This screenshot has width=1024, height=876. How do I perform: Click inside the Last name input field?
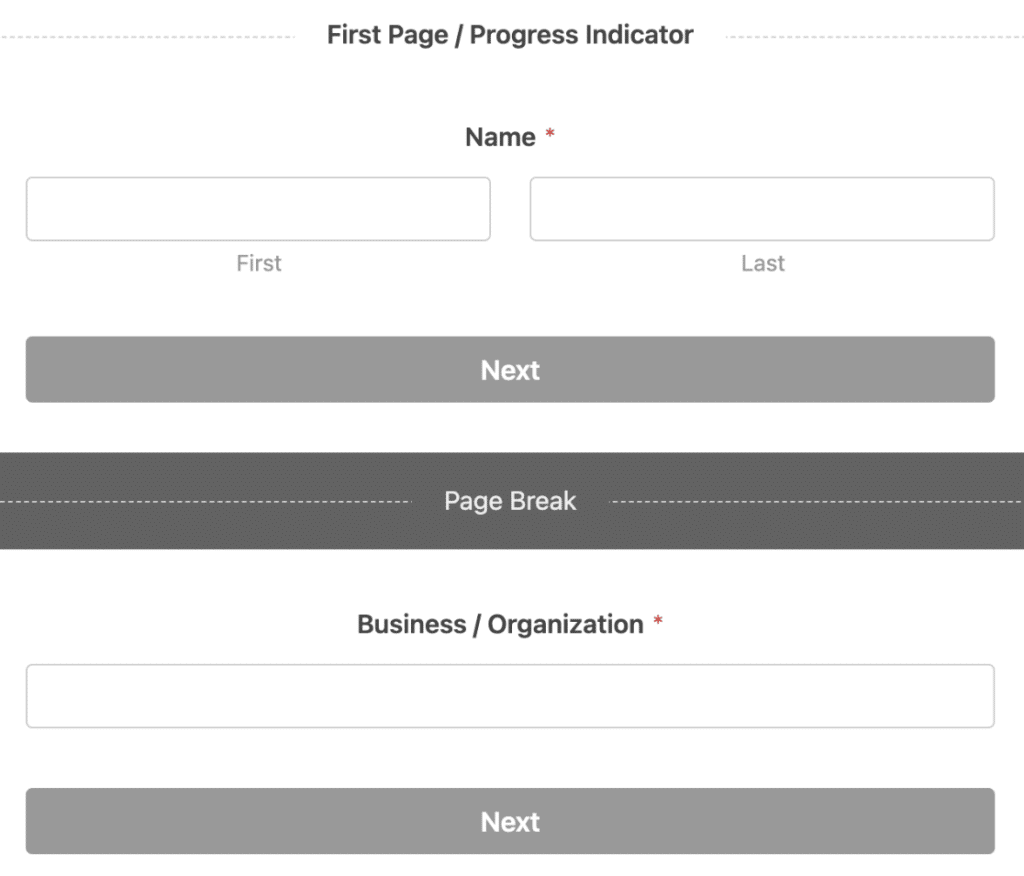point(762,209)
